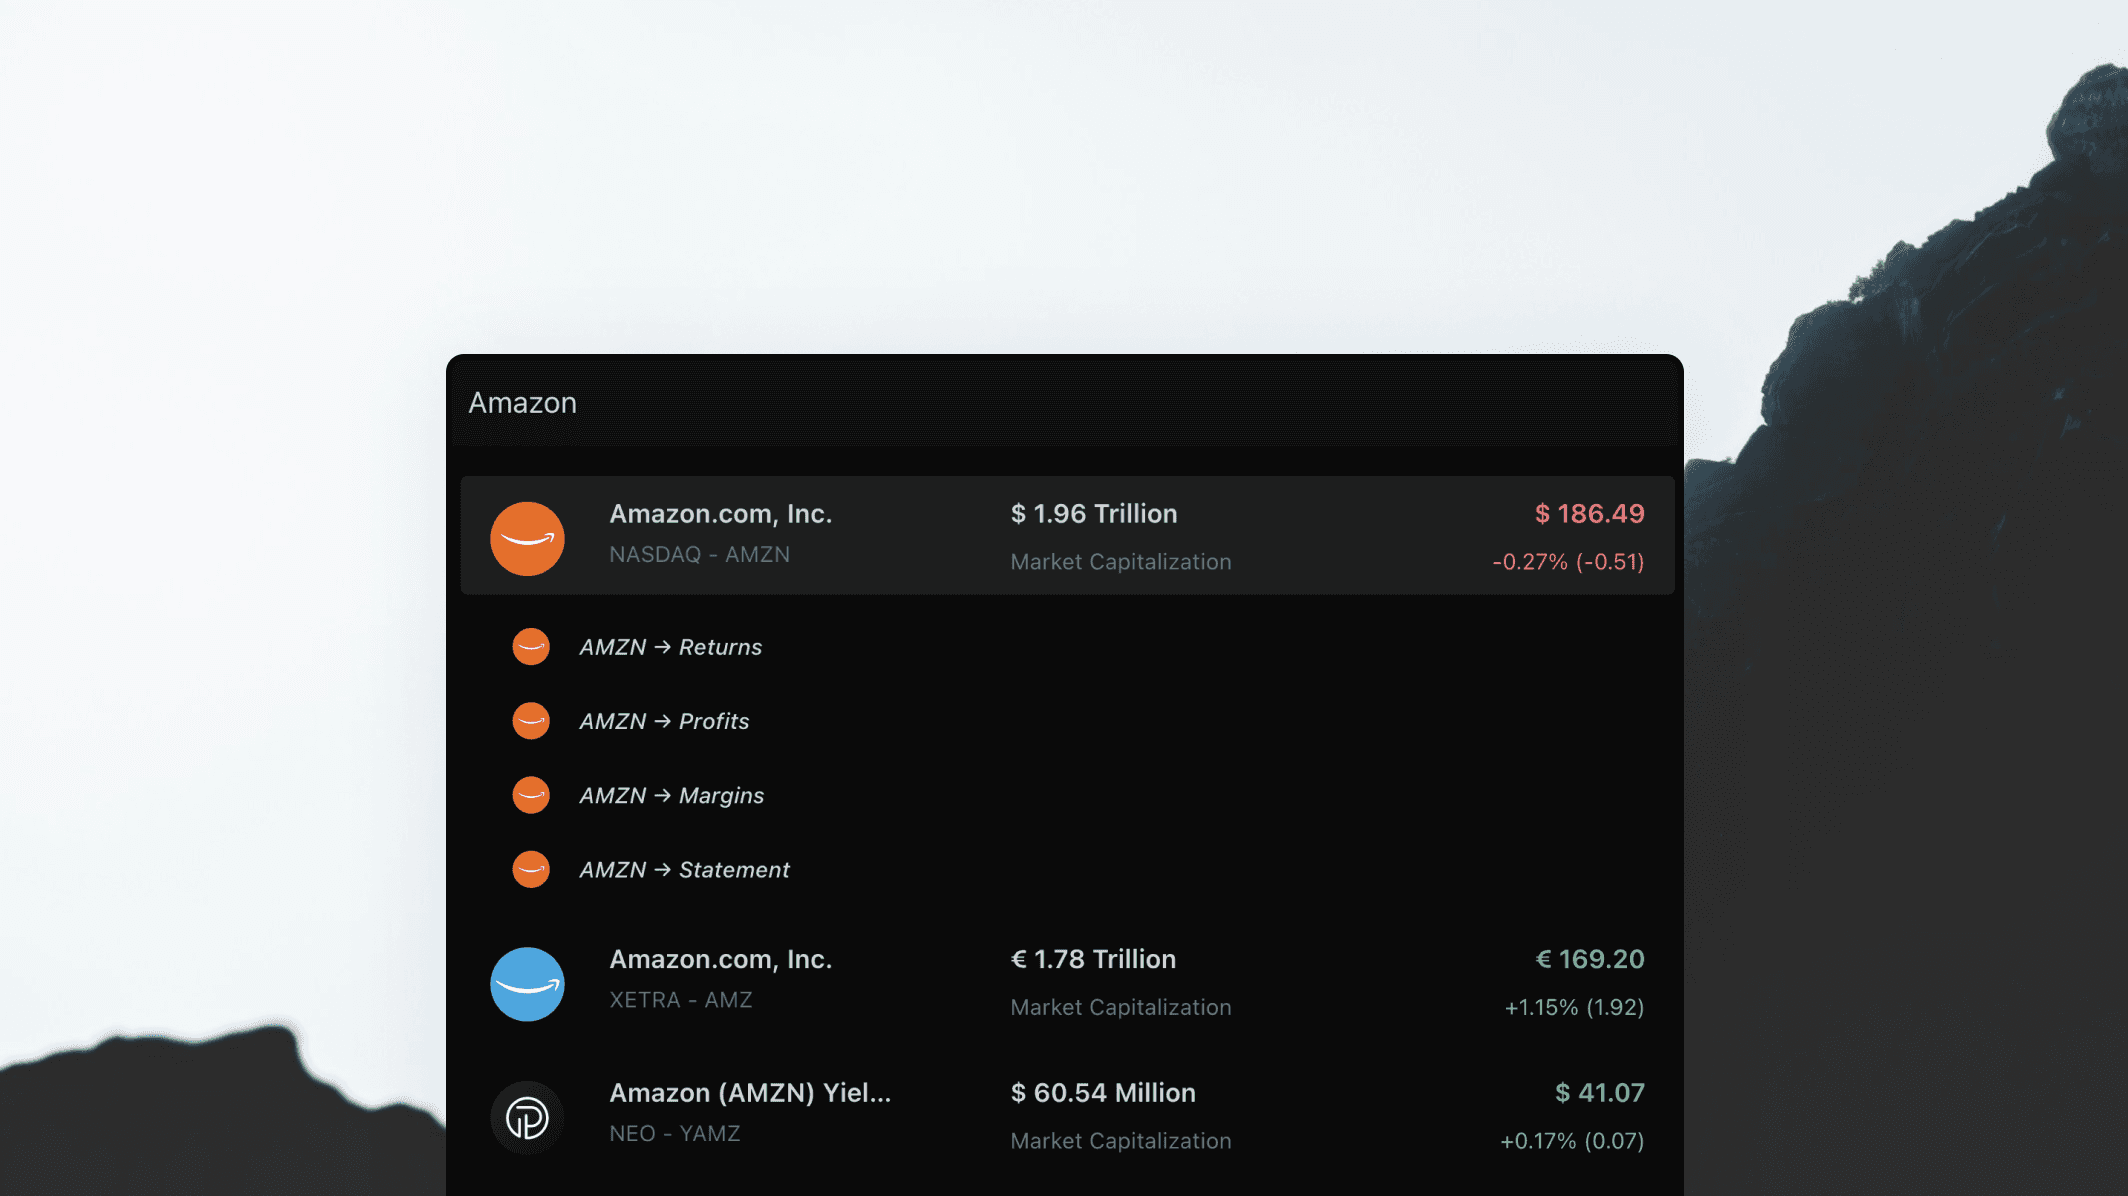
Task: Click € 1.78 Trillion market capitalization
Action: (1093, 960)
